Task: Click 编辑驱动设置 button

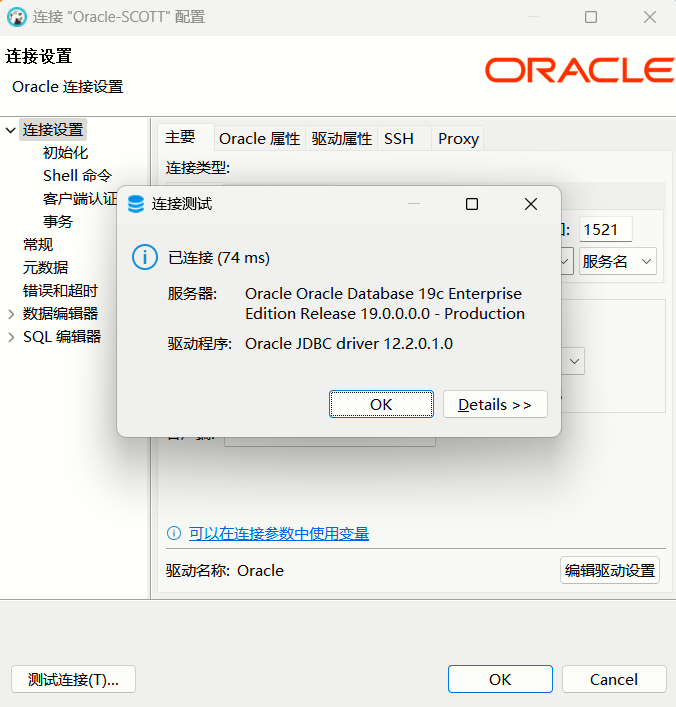Action: point(610,570)
